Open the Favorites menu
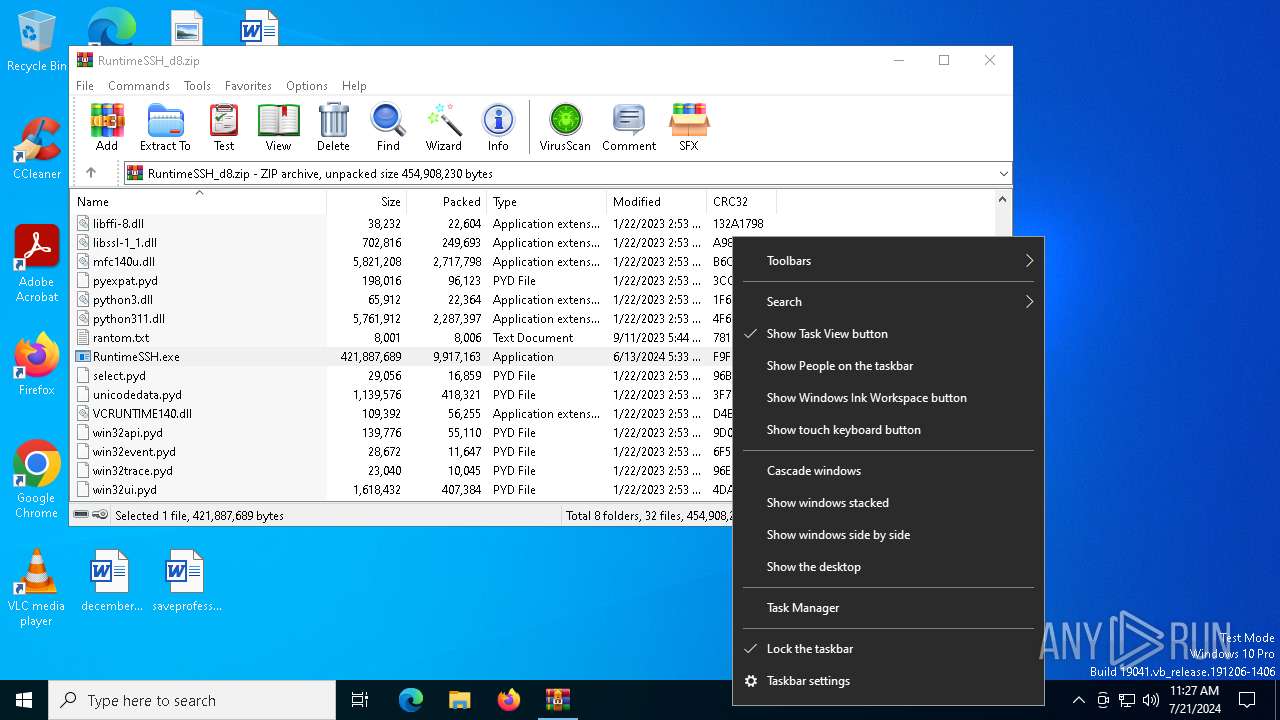The width and height of the screenshot is (1280, 720). point(248,86)
